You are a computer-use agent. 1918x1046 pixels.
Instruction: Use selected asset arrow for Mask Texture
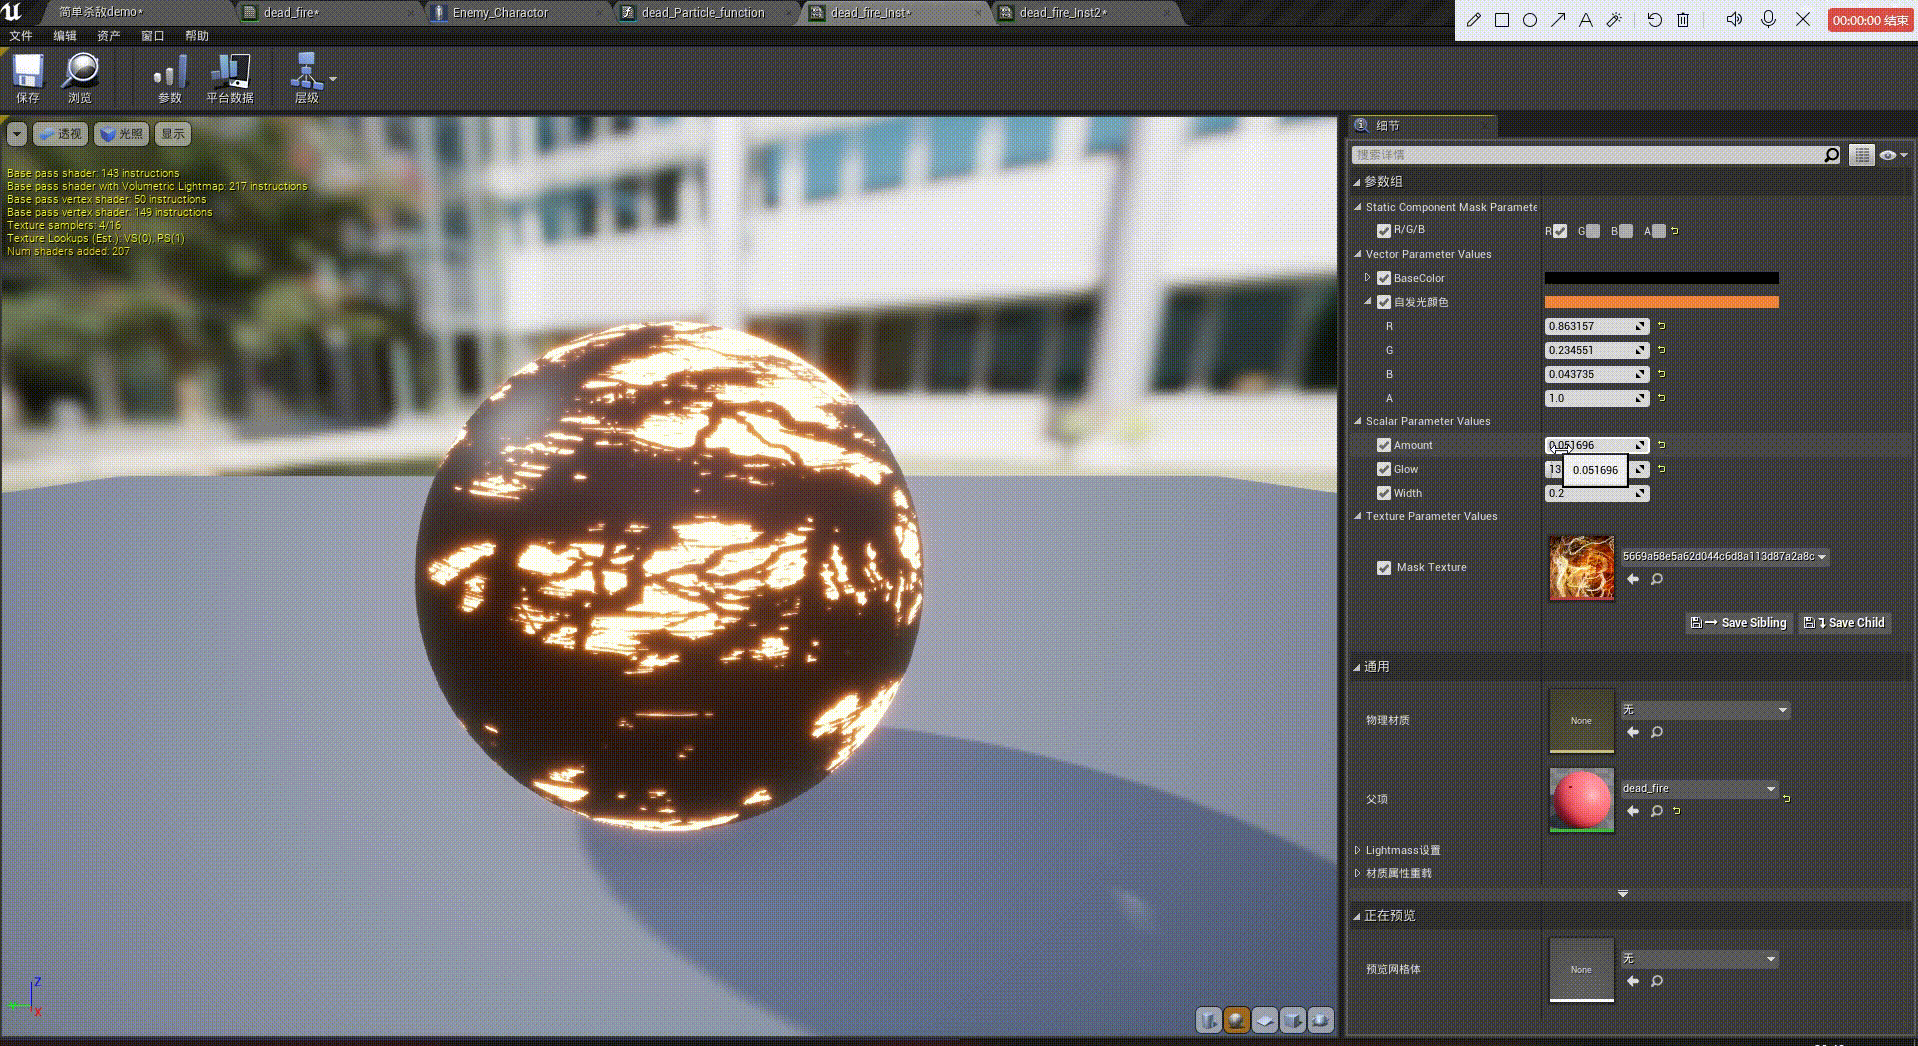point(1633,579)
